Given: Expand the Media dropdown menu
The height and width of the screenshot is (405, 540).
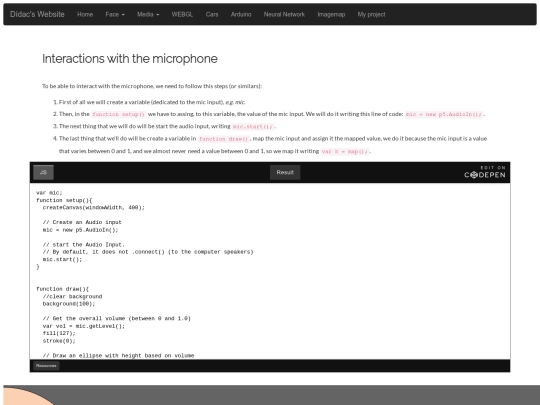Looking at the screenshot, I should pyautogui.click(x=148, y=14).
